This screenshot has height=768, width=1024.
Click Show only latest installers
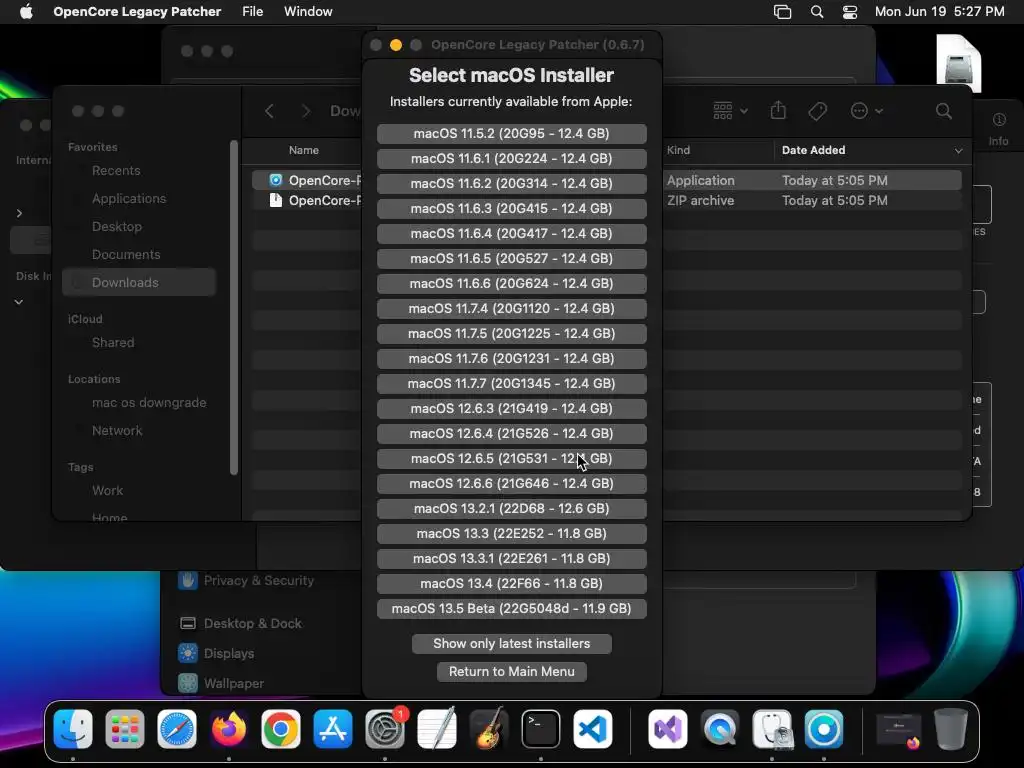coord(511,643)
